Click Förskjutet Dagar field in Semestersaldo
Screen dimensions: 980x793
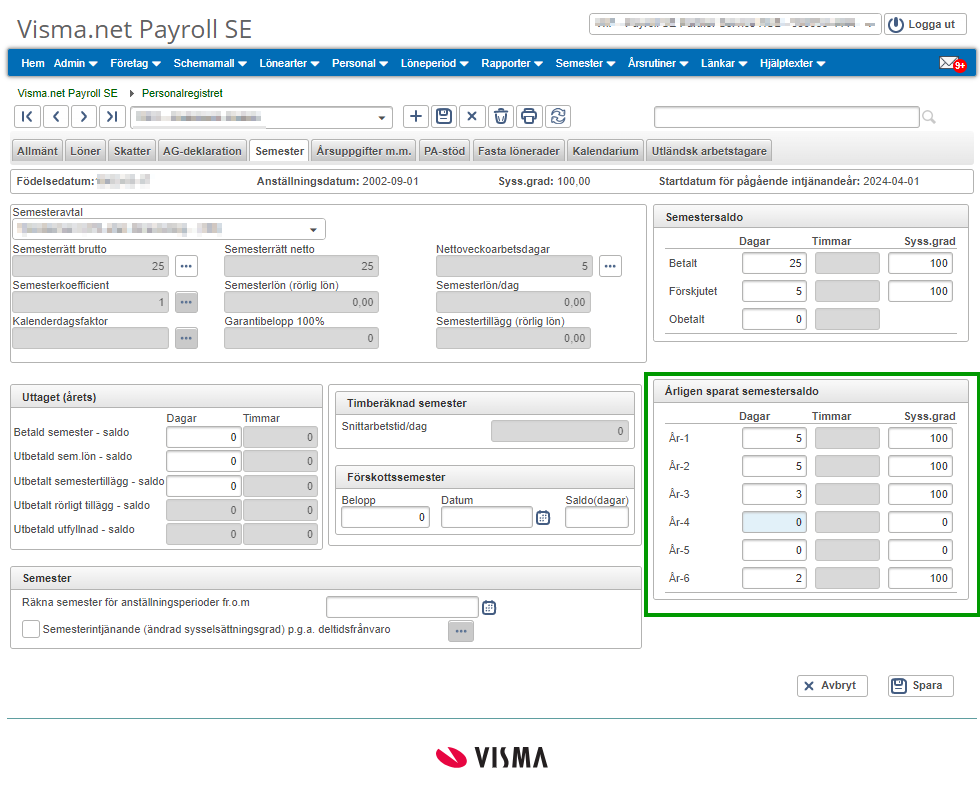(x=774, y=291)
